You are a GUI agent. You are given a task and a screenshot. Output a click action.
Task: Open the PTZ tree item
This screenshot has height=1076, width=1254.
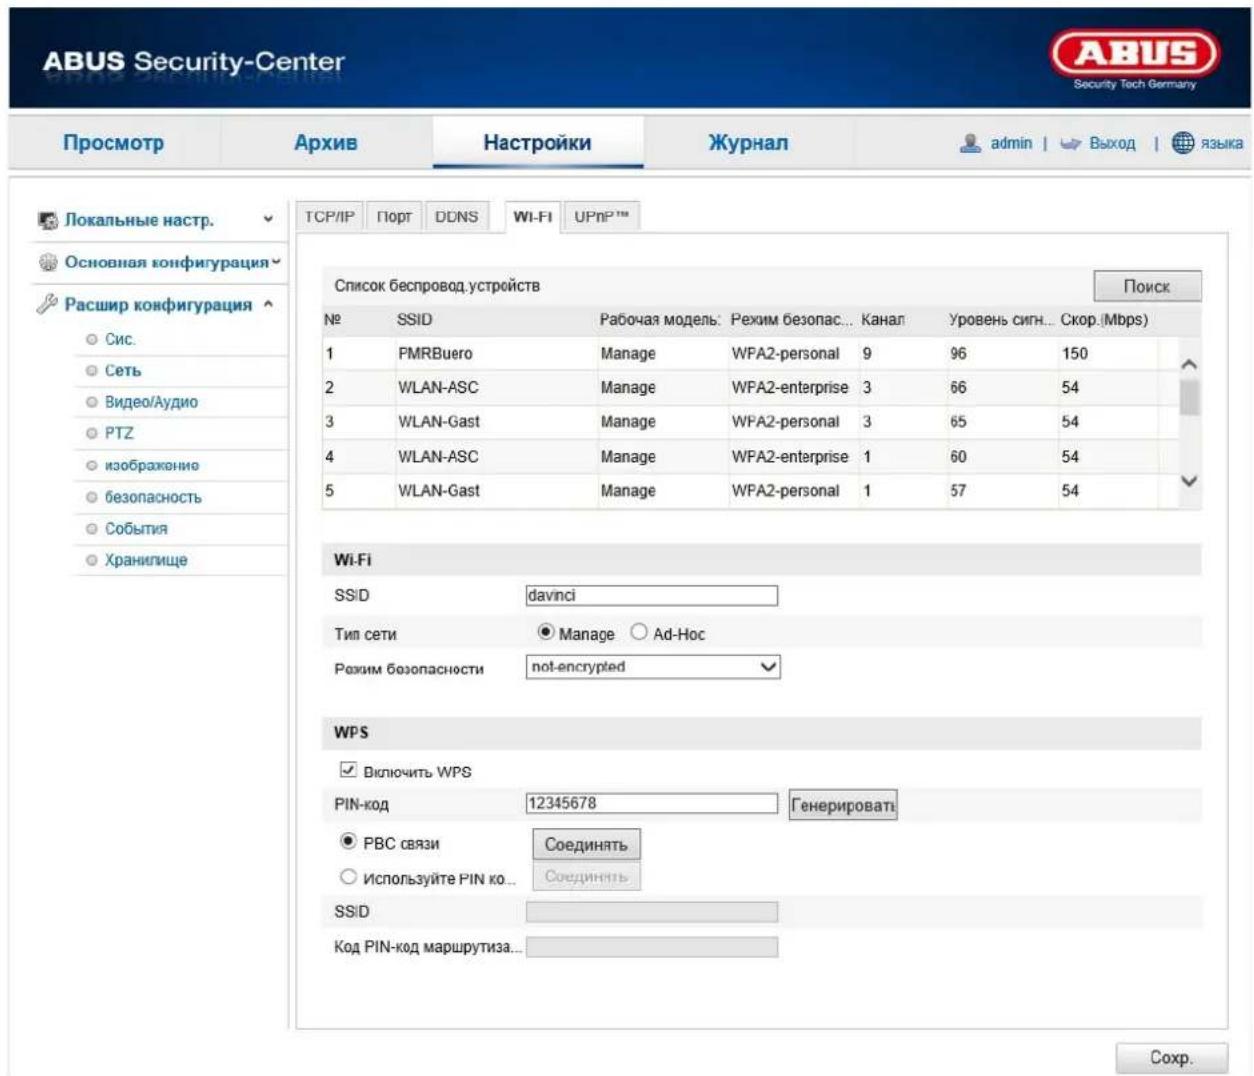[119, 433]
